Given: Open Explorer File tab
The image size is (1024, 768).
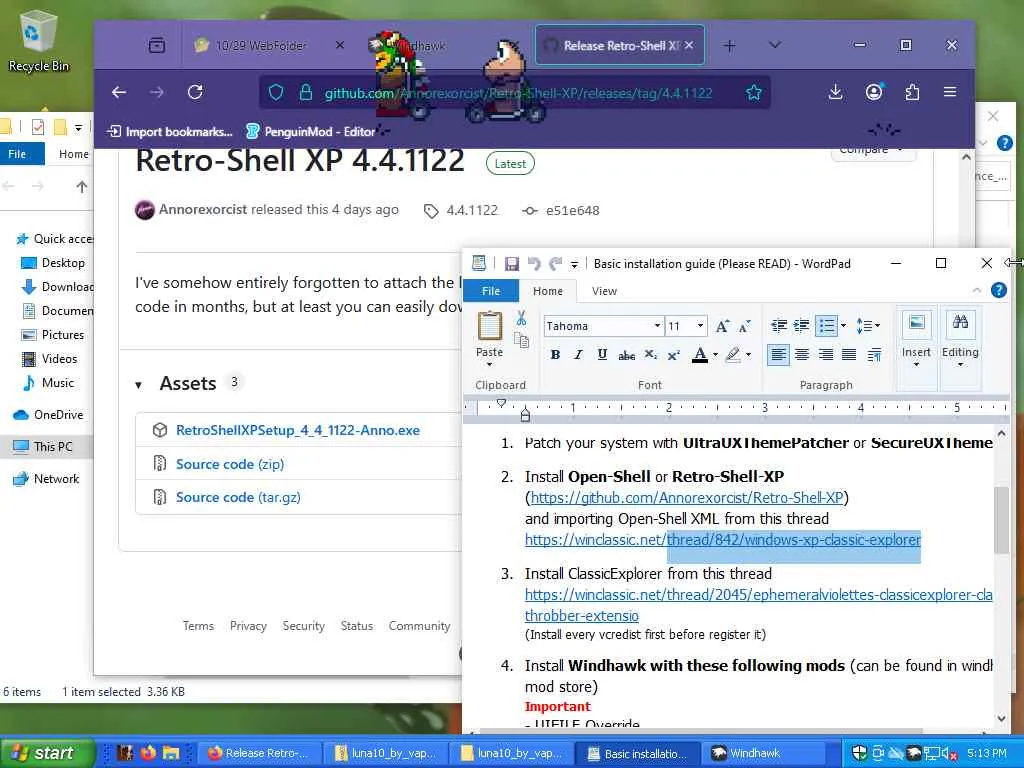Looking at the screenshot, I should coord(18,153).
